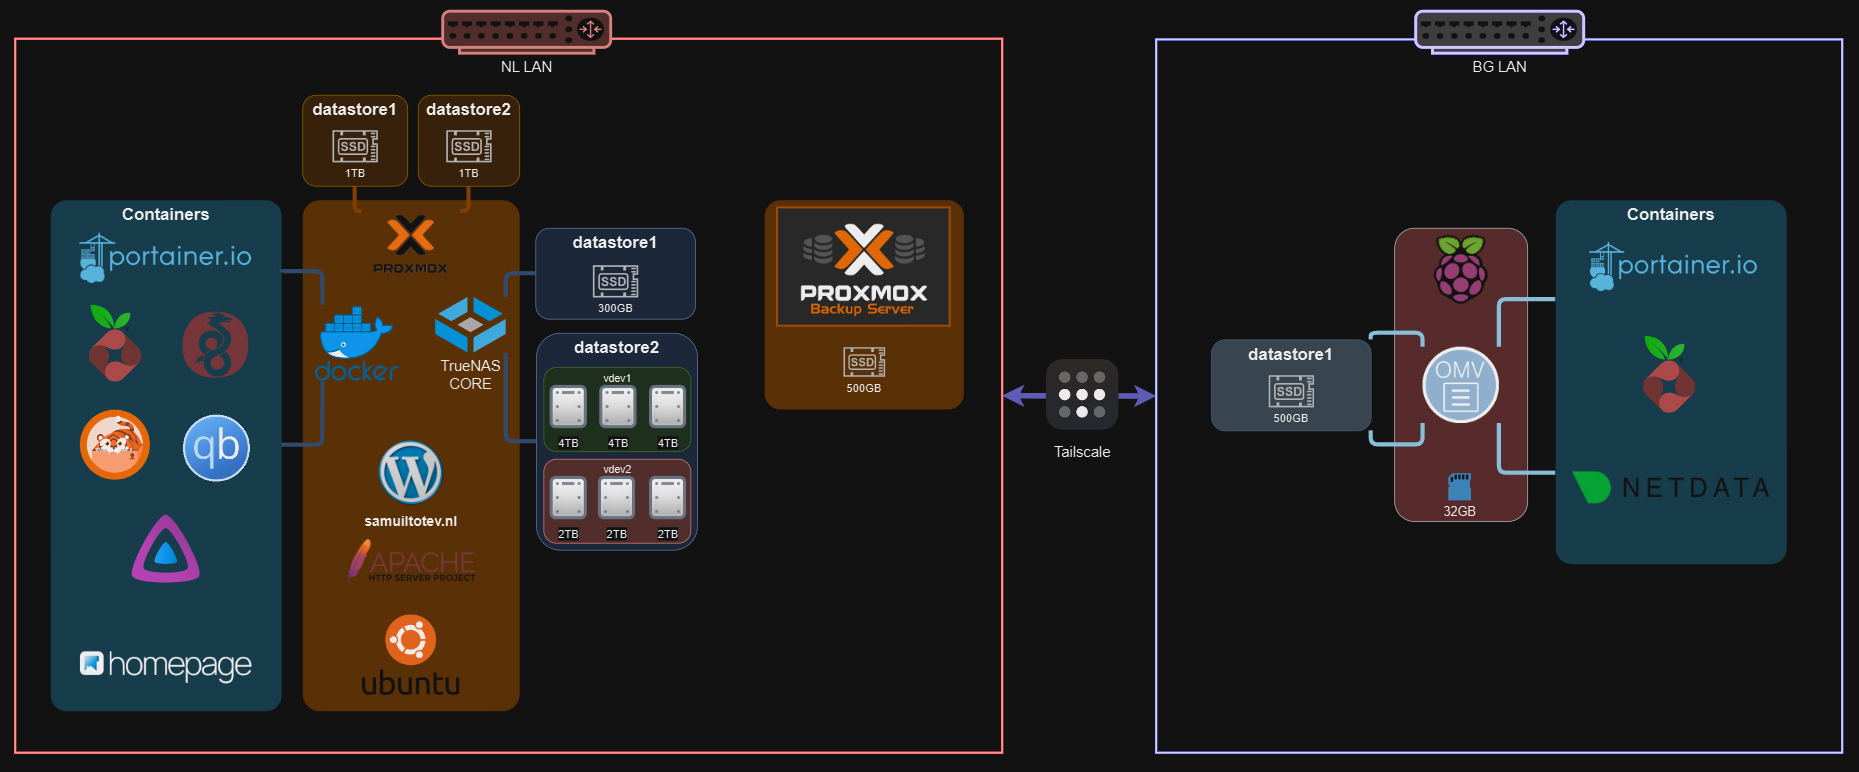Click the homepage logo in Containers

165,664
